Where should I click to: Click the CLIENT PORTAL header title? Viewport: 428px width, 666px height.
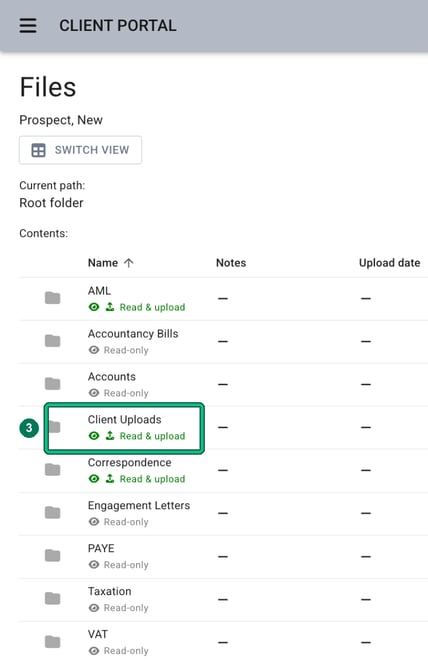tap(118, 25)
